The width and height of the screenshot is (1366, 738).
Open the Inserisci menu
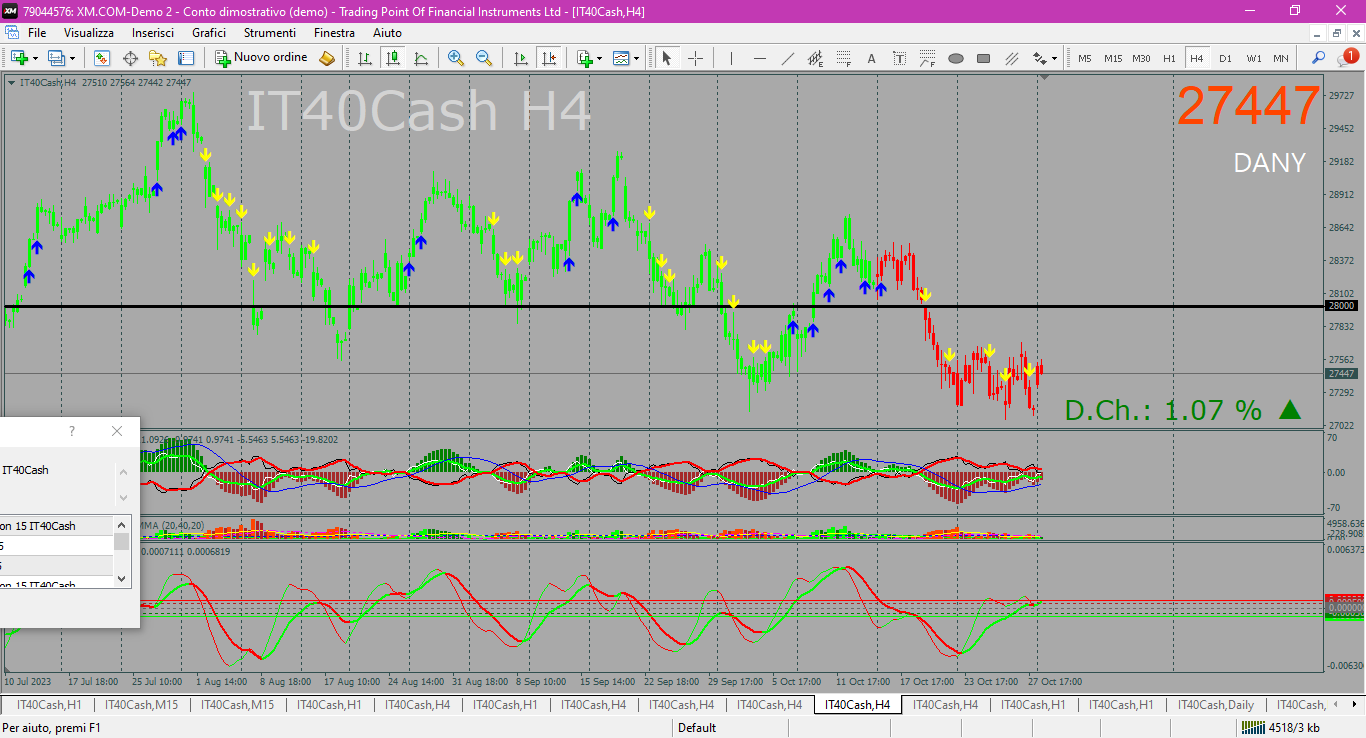click(153, 32)
